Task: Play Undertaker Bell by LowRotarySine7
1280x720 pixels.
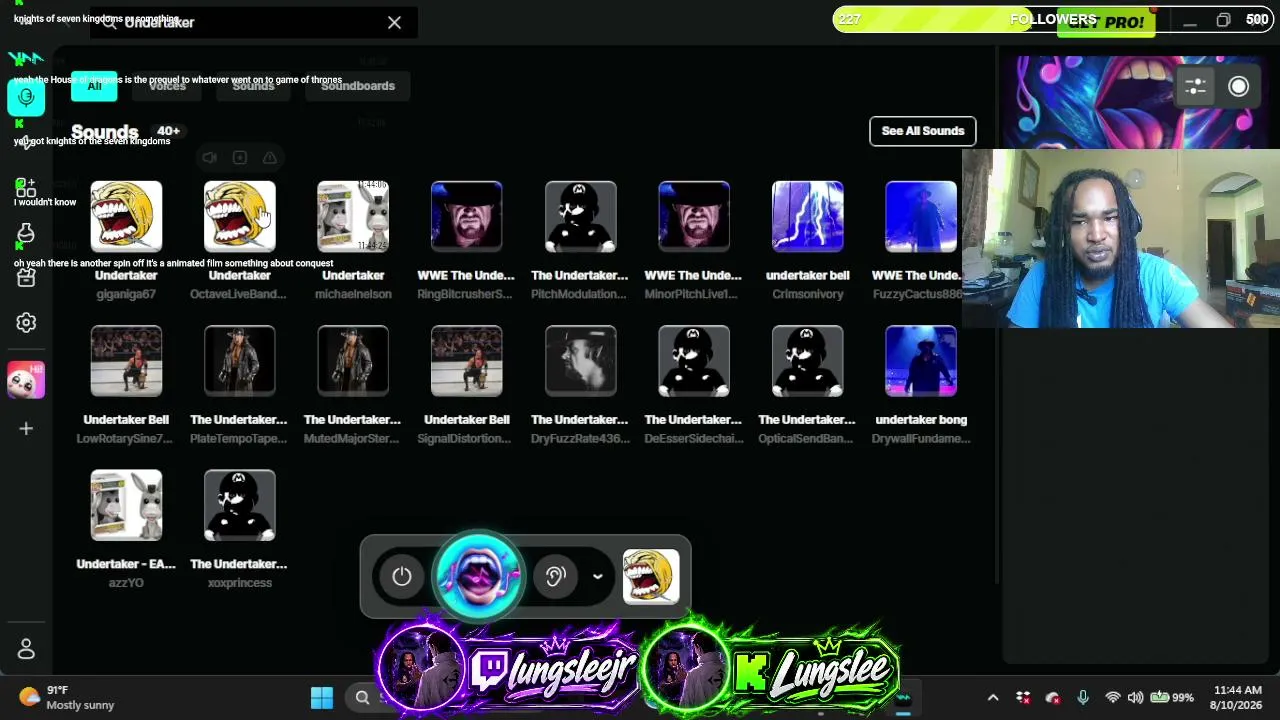Action: click(126, 361)
